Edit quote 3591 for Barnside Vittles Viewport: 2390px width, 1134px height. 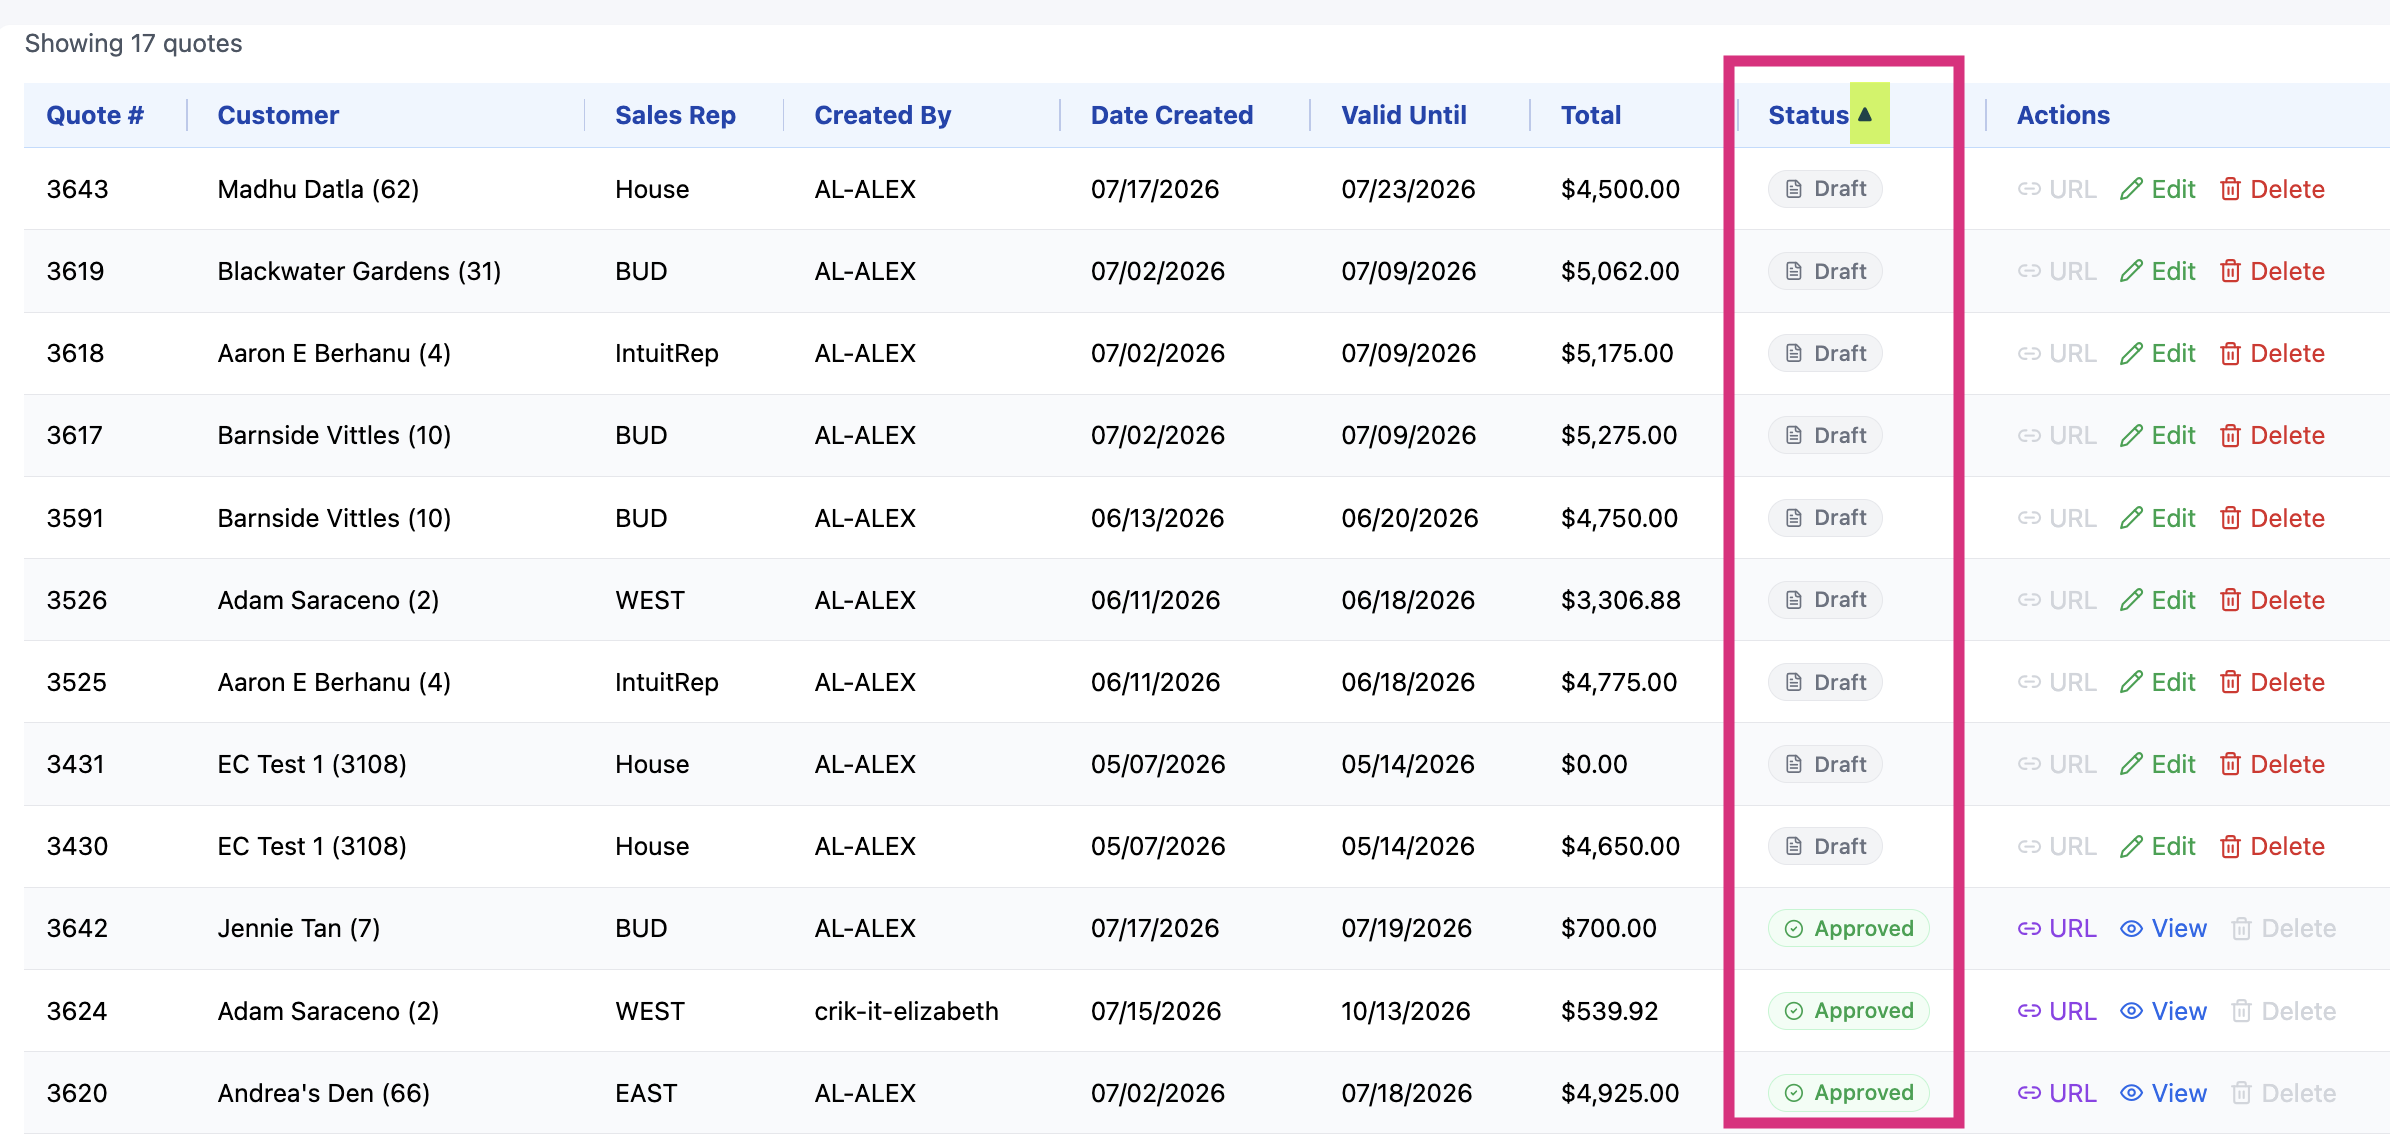[2158, 518]
